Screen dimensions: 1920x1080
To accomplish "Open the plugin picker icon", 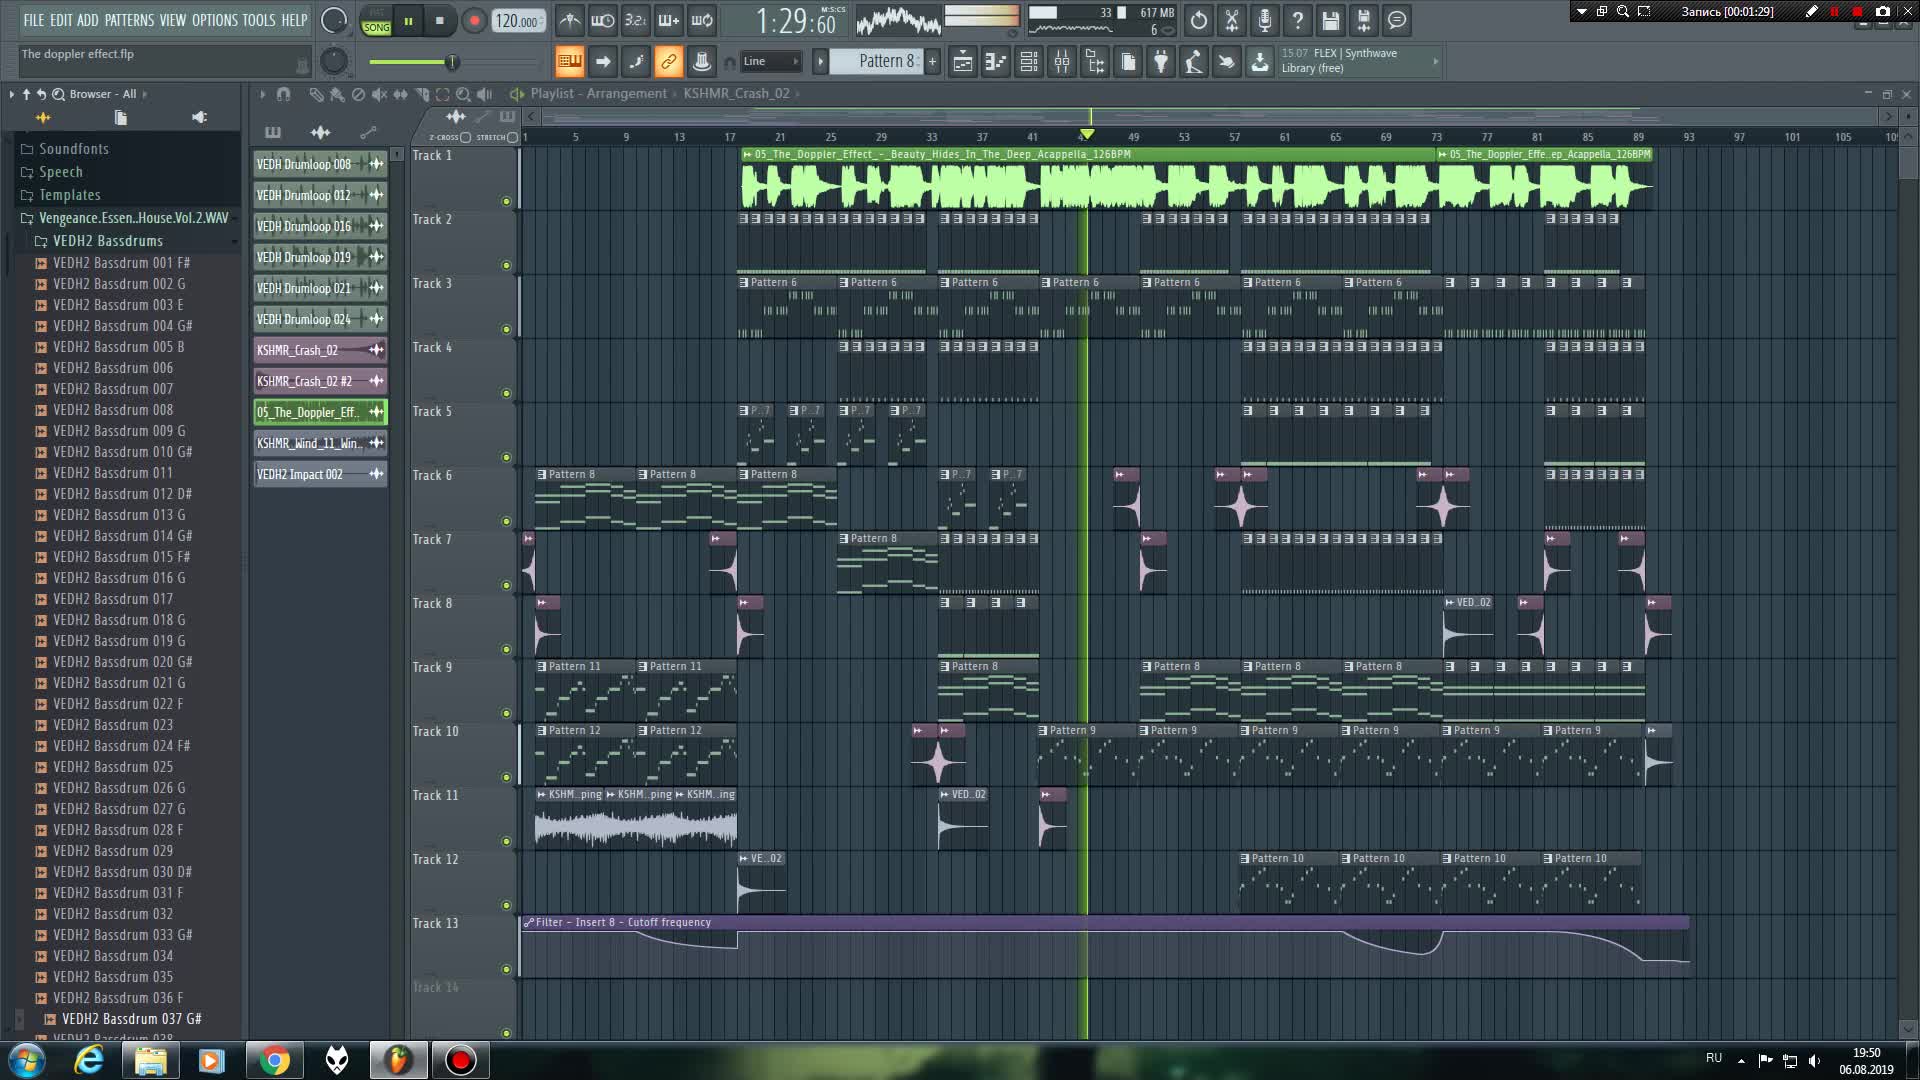I will coord(1161,62).
